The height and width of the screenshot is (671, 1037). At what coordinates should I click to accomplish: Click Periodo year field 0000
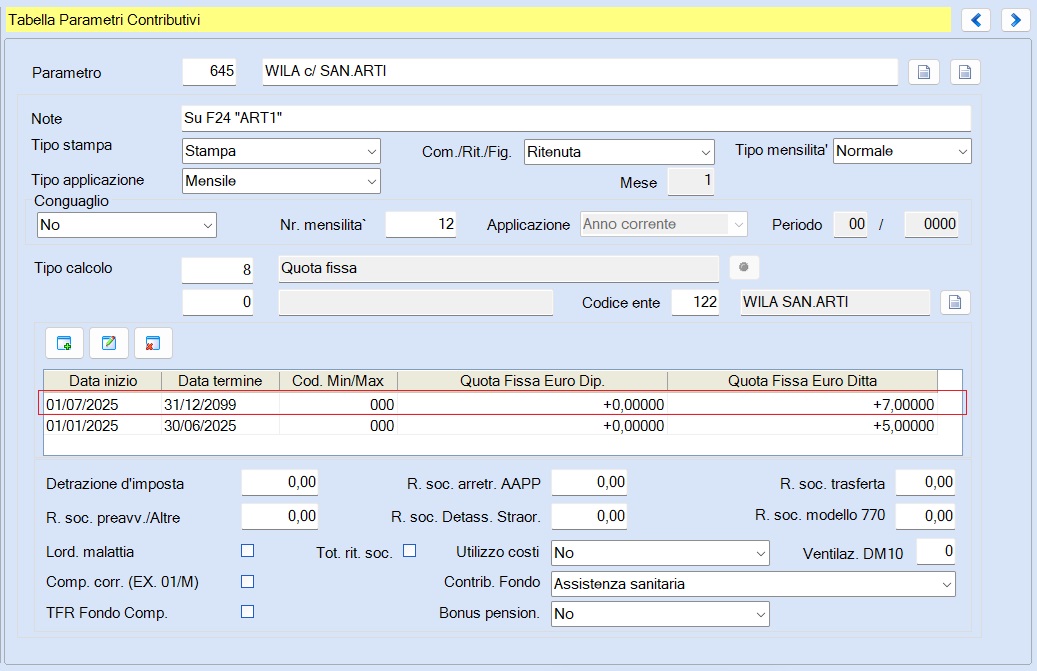[x=931, y=224]
